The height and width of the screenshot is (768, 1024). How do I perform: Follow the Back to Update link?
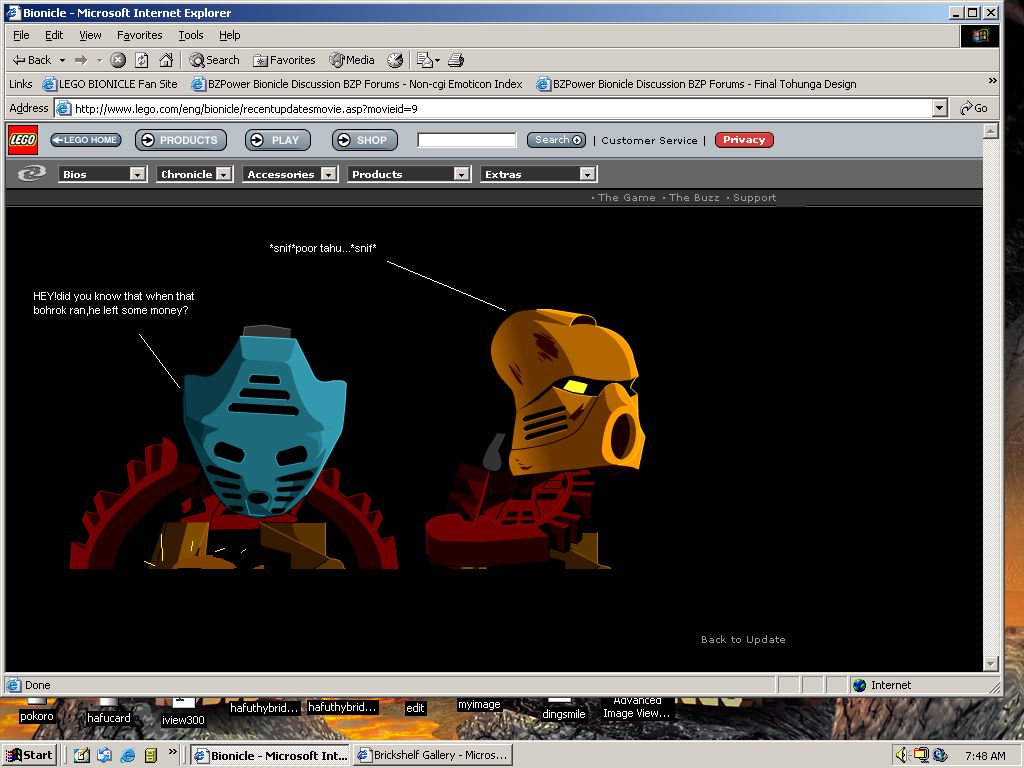pos(743,639)
